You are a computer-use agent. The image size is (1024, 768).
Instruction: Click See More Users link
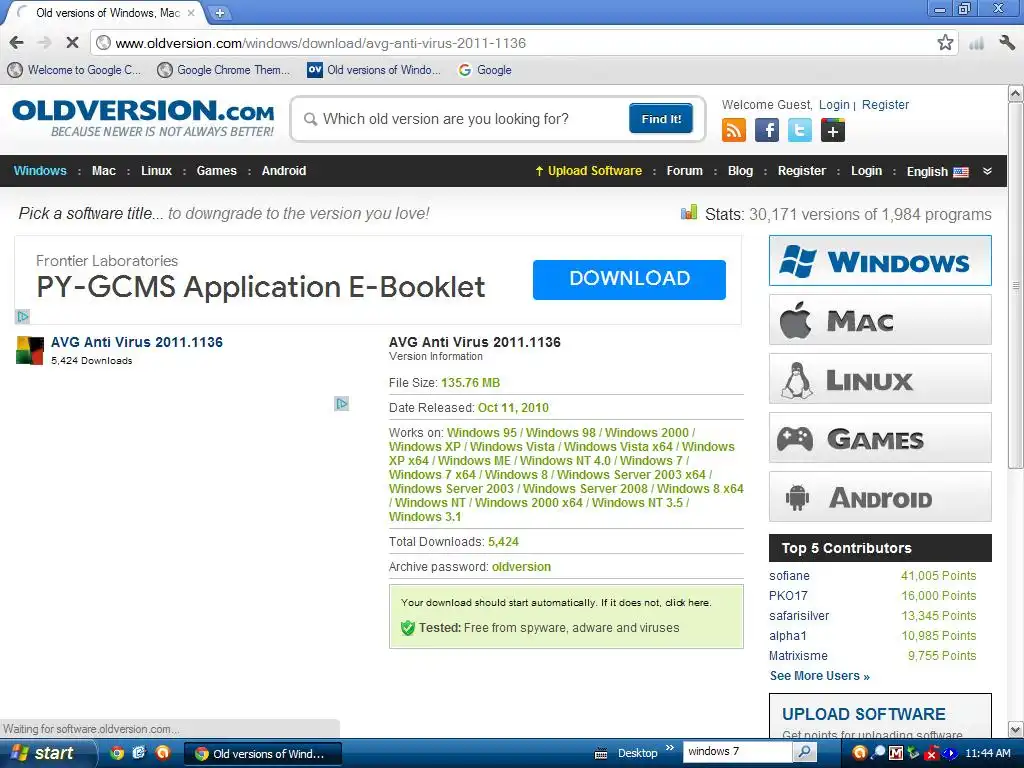click(x=820, y=676)
